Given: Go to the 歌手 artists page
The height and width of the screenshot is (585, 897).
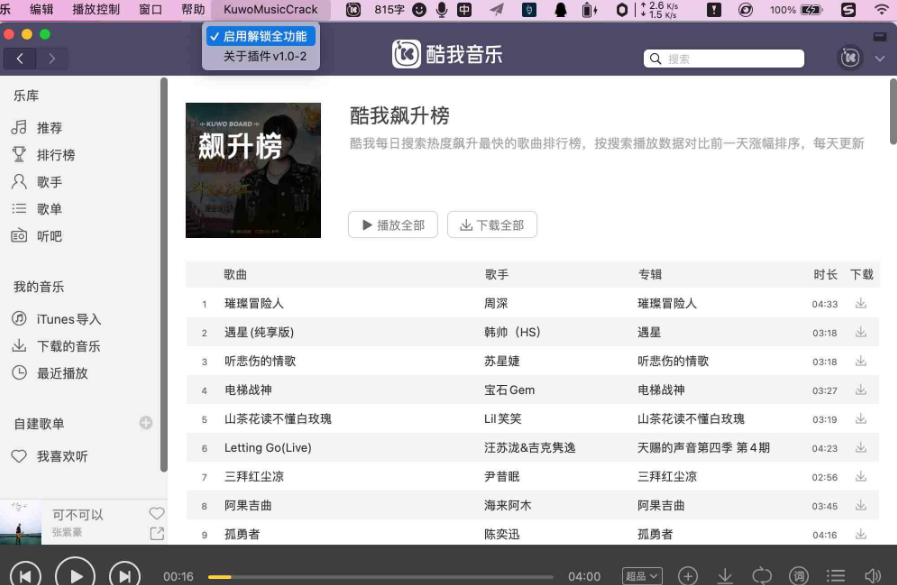Looking at the screenshot, I should coord(49,182).
